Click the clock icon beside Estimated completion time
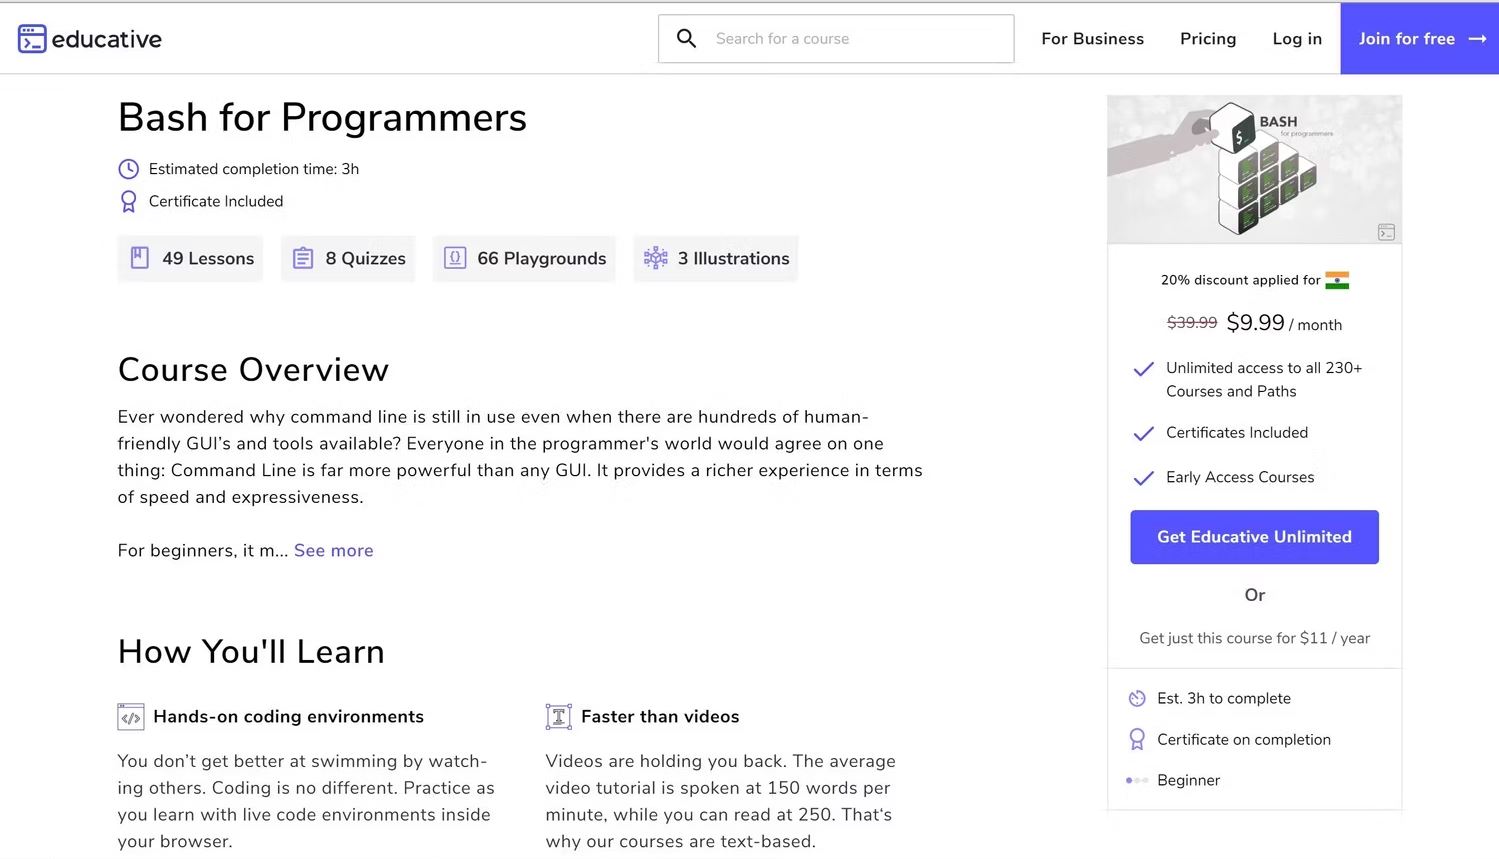Screen dimensions: 1499x859 point(128,169)
